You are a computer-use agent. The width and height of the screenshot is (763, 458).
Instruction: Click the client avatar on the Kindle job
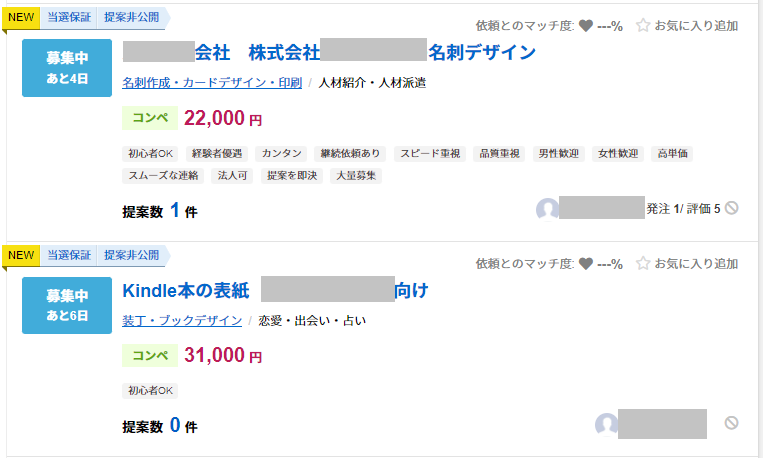(x=606, y=424)
